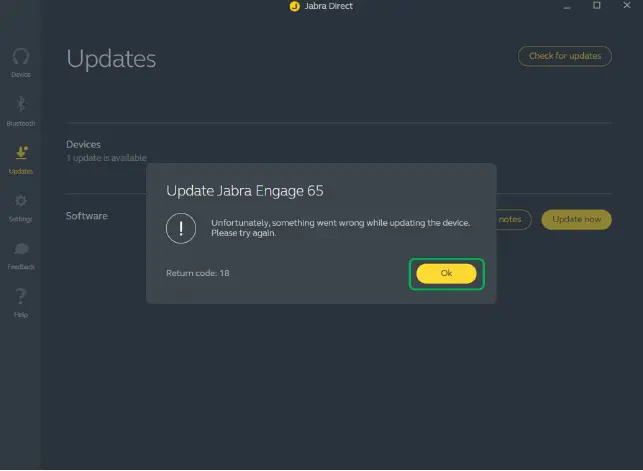This screenshot has width=643, height=471.
Task: Click the Devices section heading
Action: [x=83, y=144]
